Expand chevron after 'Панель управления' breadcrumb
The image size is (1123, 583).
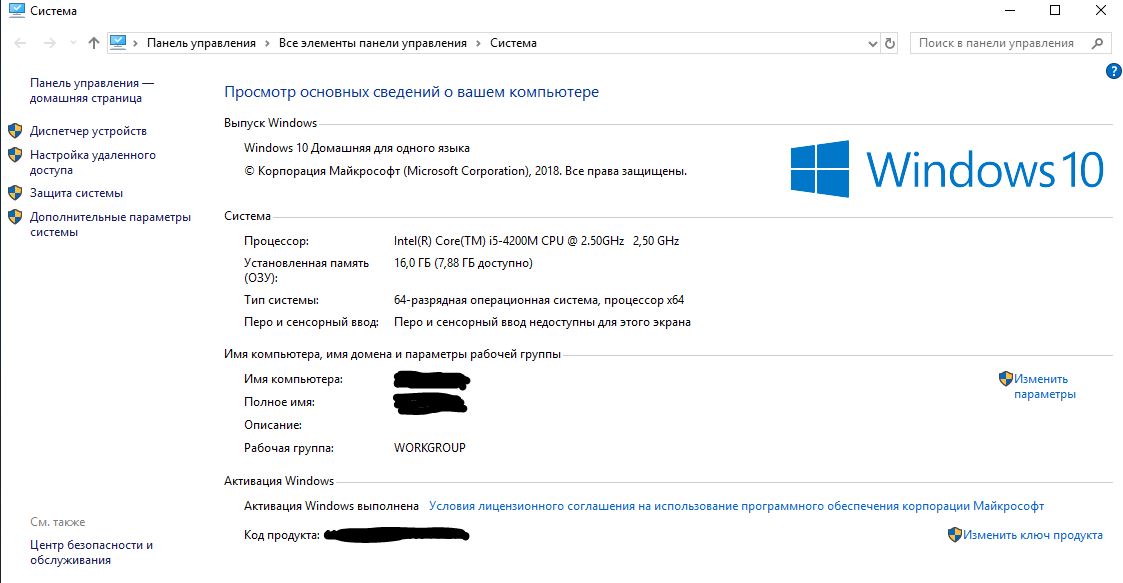267,43
